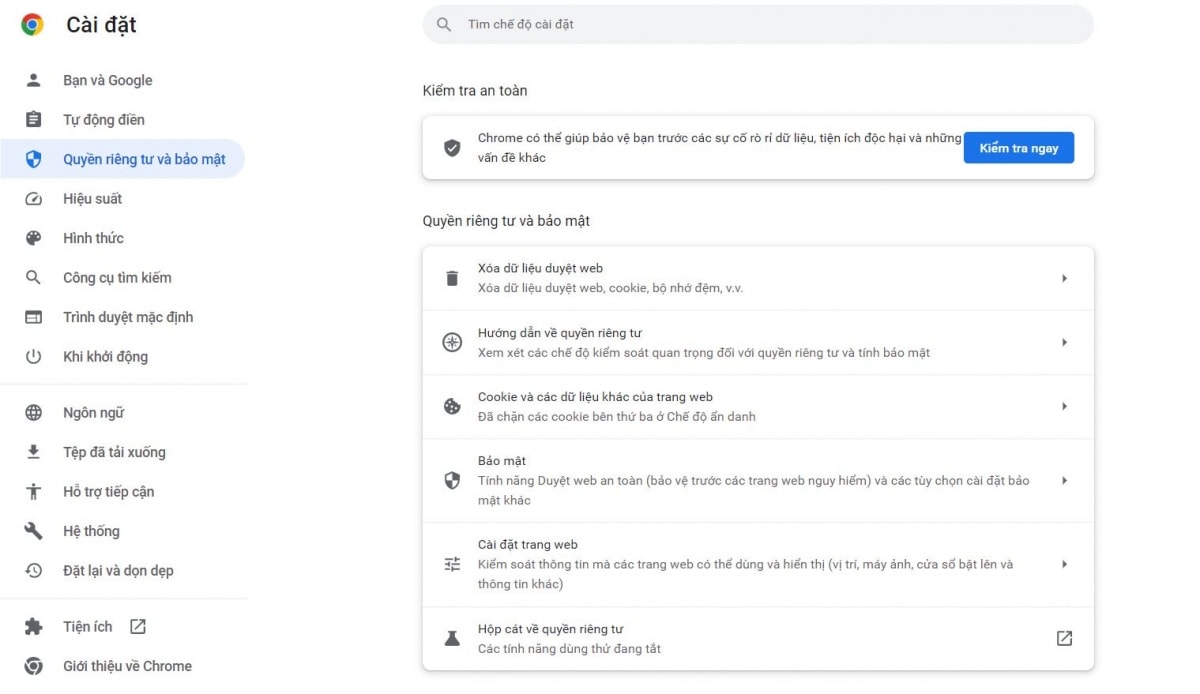The image size is (1200, 694).
Task: Click the wrench icon for Hệ thống
Action: (x=34, y=531)
